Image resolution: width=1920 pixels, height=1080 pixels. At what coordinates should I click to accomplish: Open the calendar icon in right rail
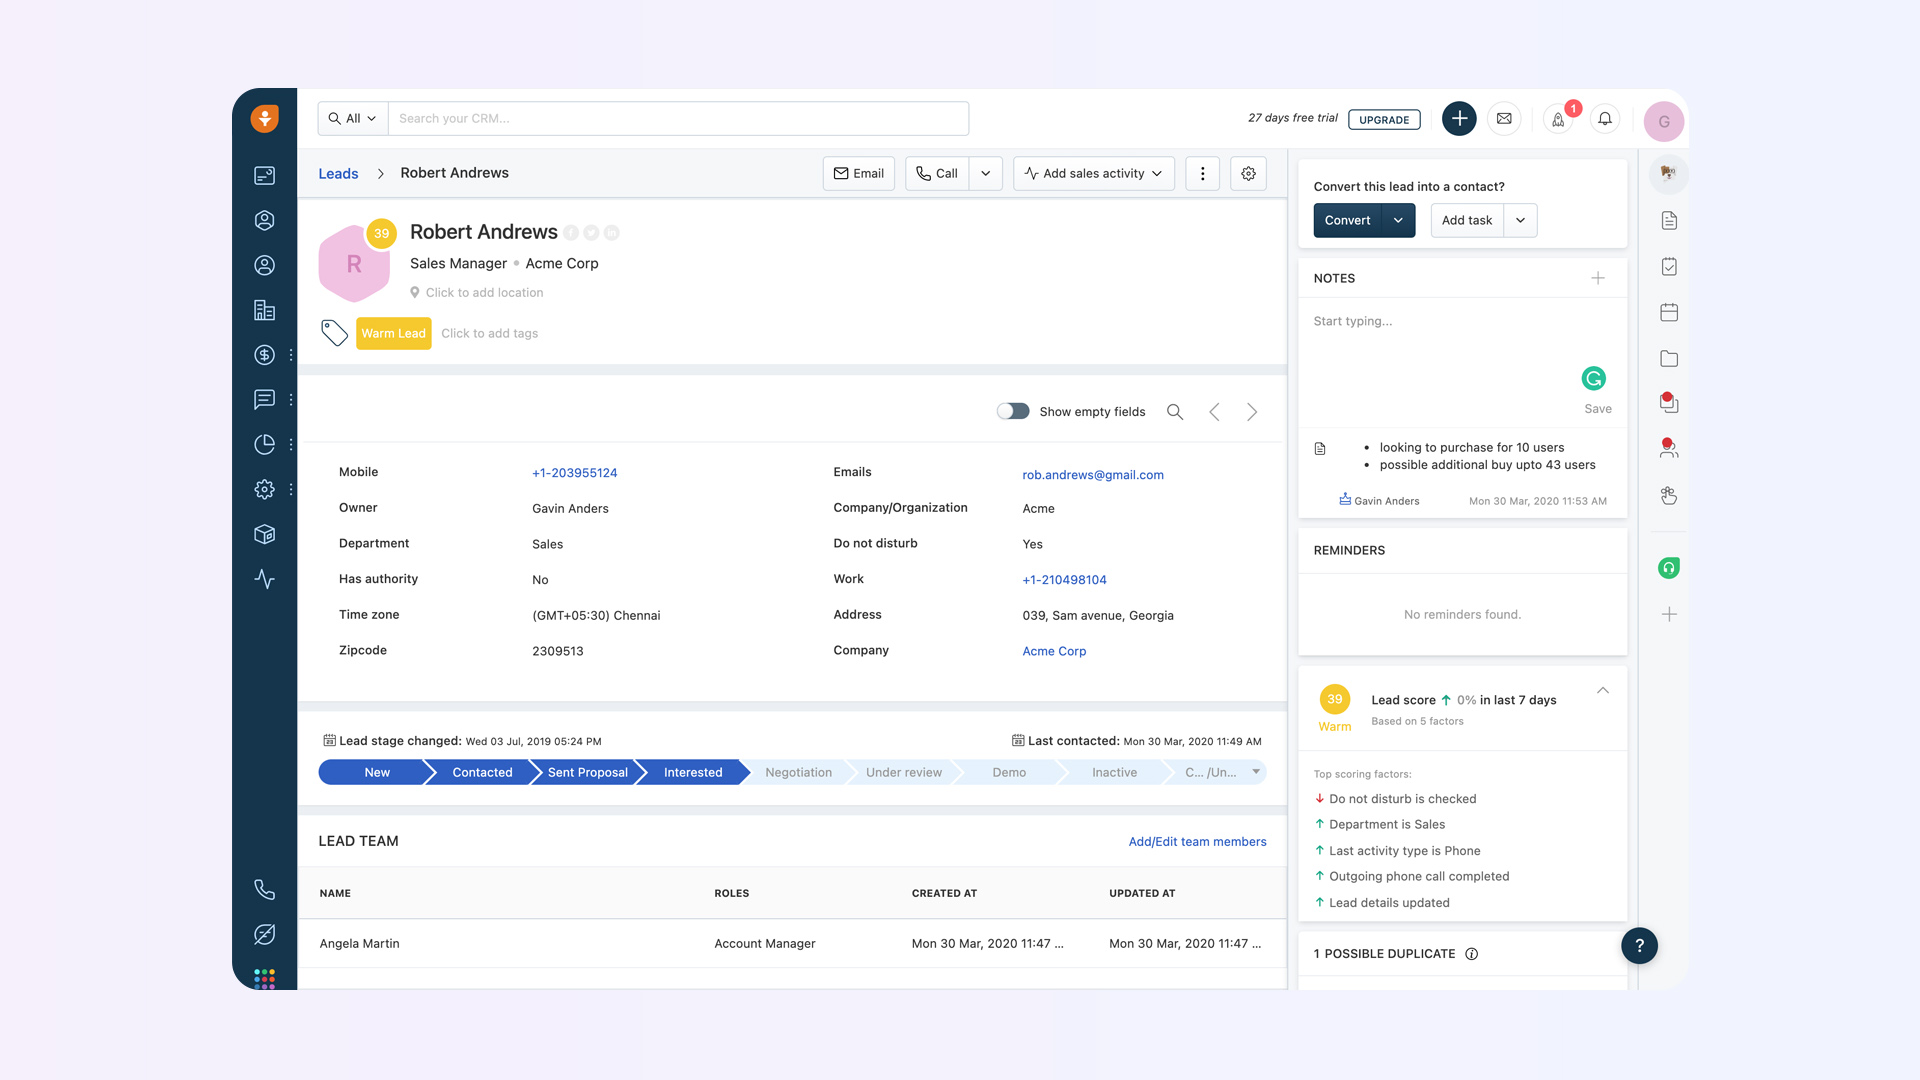point(1669,312)
